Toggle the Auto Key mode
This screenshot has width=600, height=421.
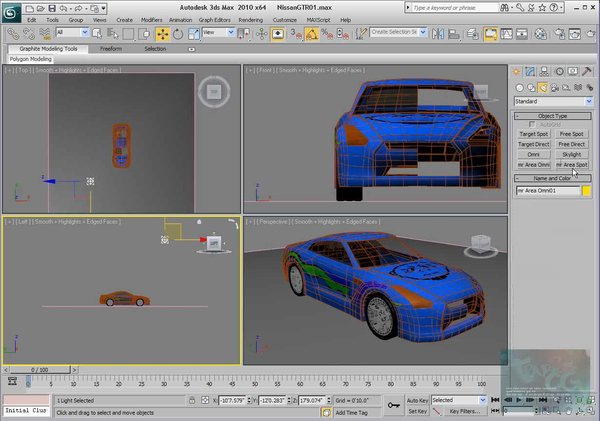[x=417, y=400]
